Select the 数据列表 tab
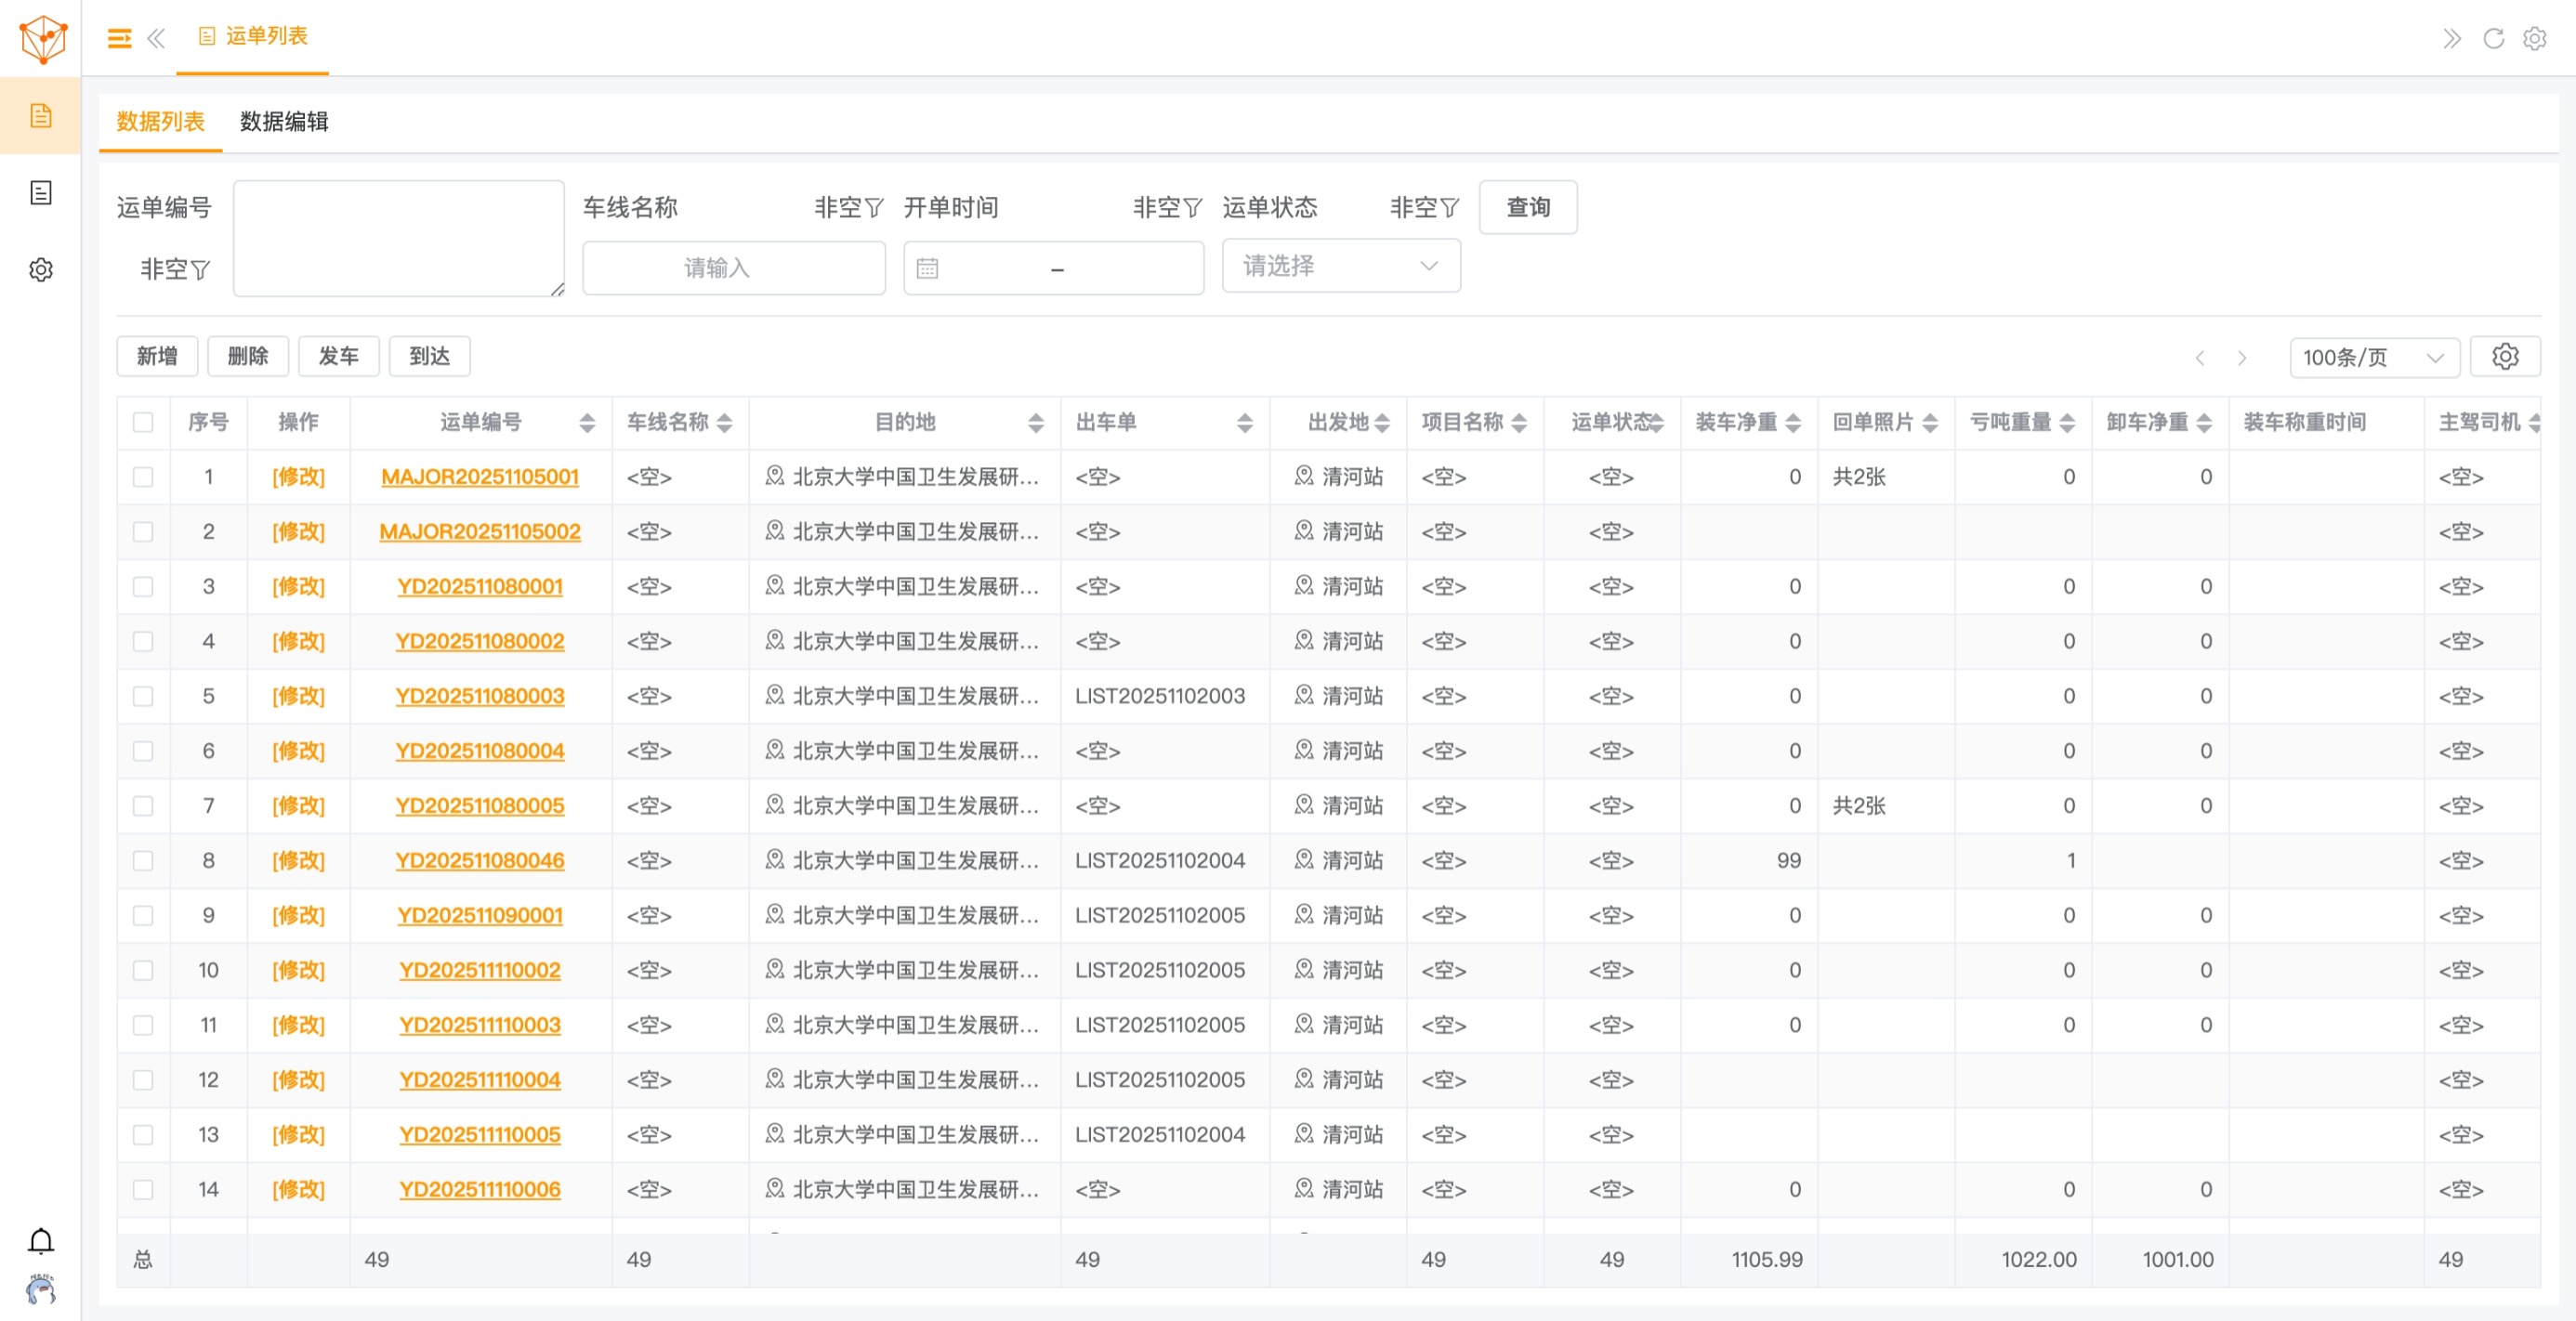The height and width of the screenshot is (1321, 2576). (159, 122)
